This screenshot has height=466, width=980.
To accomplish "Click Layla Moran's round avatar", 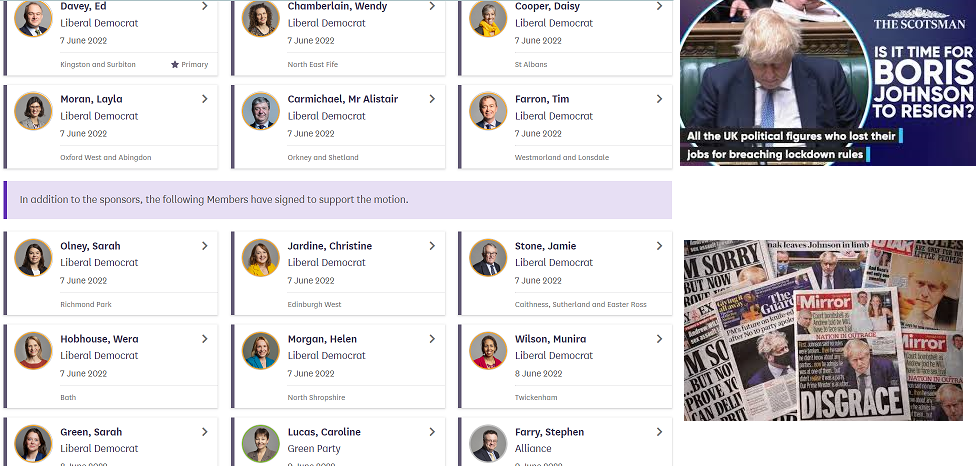I will click(33, 111).
